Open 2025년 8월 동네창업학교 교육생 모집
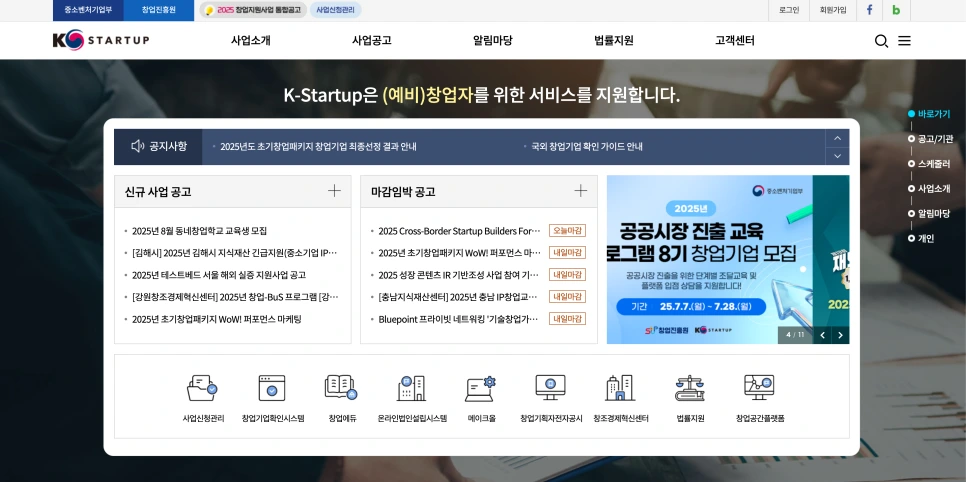The width and height of the screenshot is (966, 482). [200, 231]
